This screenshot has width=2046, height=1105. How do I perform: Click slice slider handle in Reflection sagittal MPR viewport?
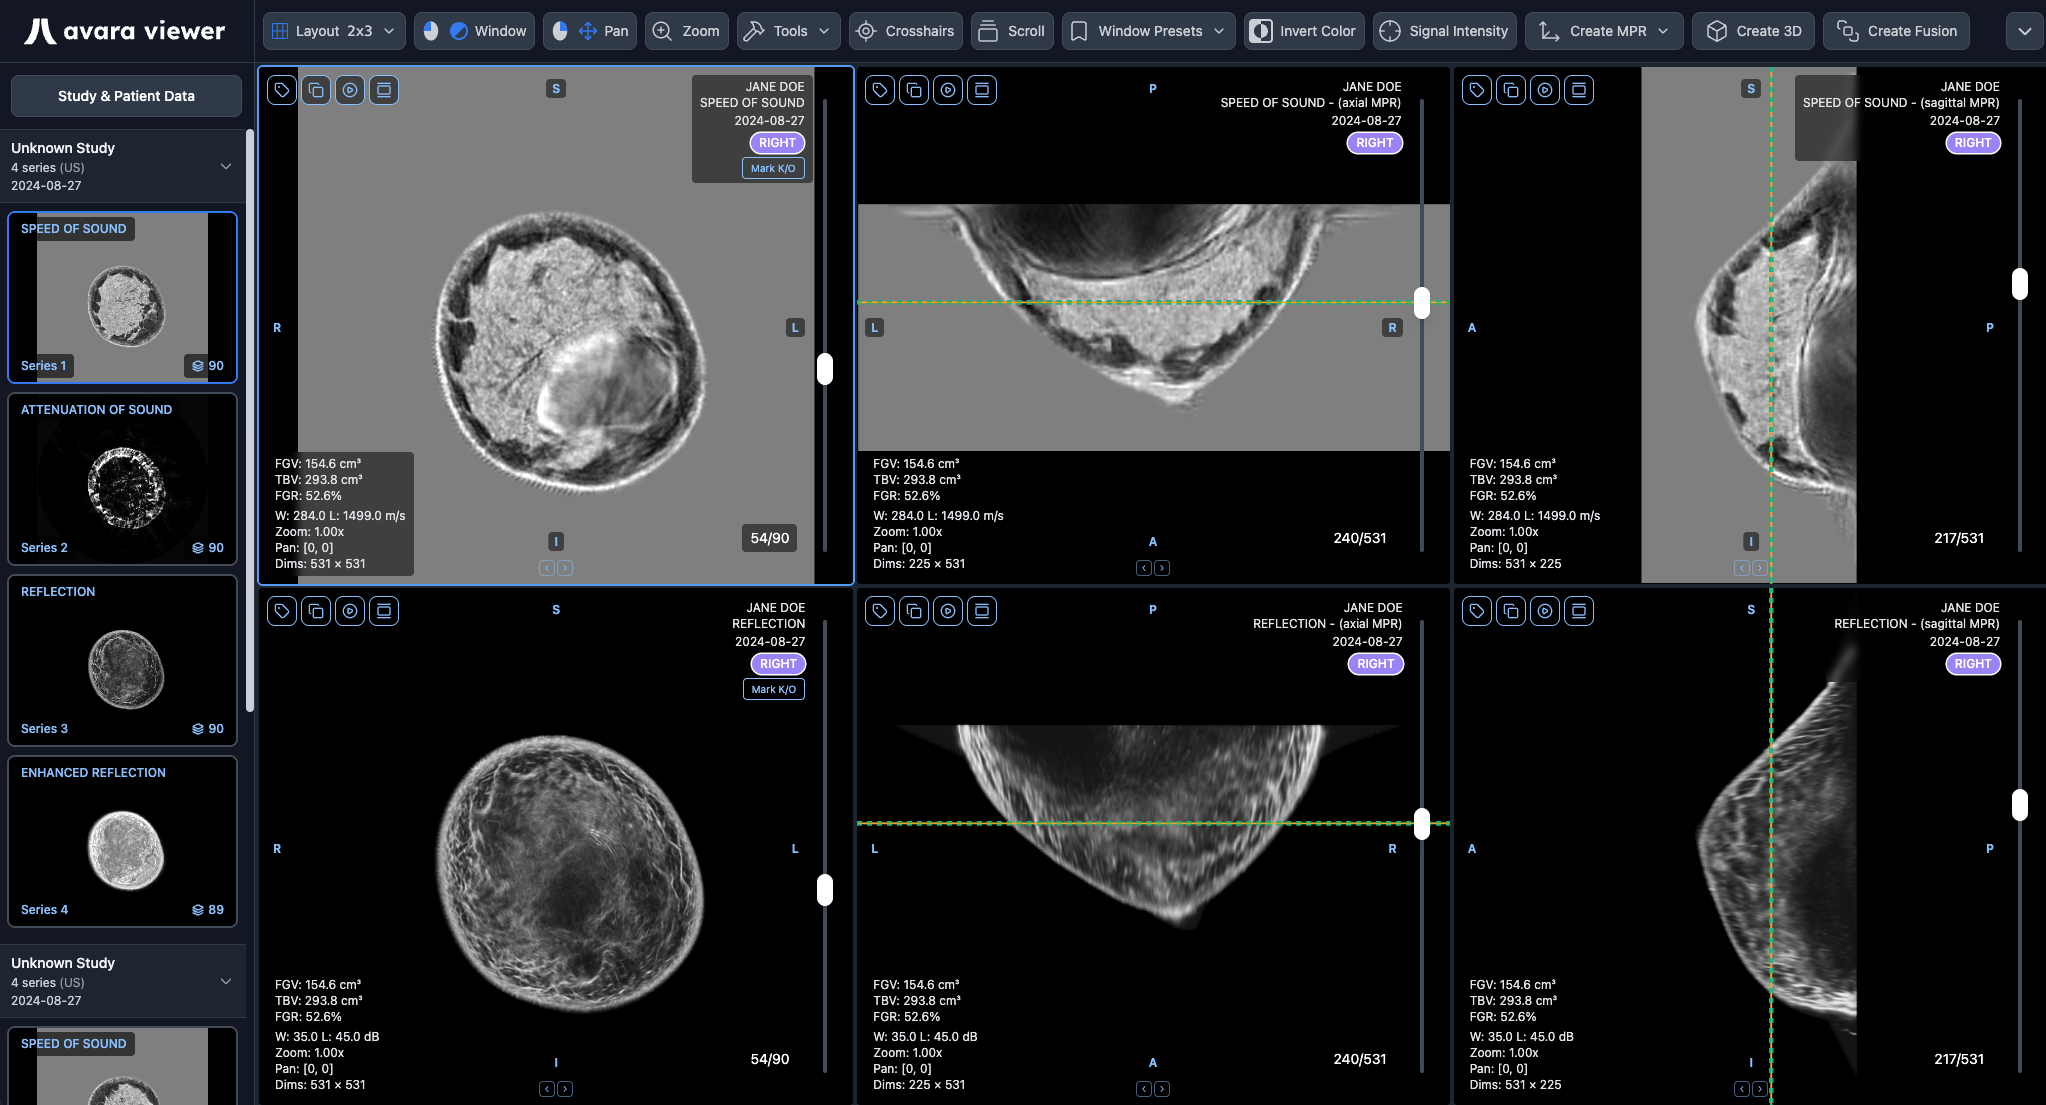pos(2020,805)
